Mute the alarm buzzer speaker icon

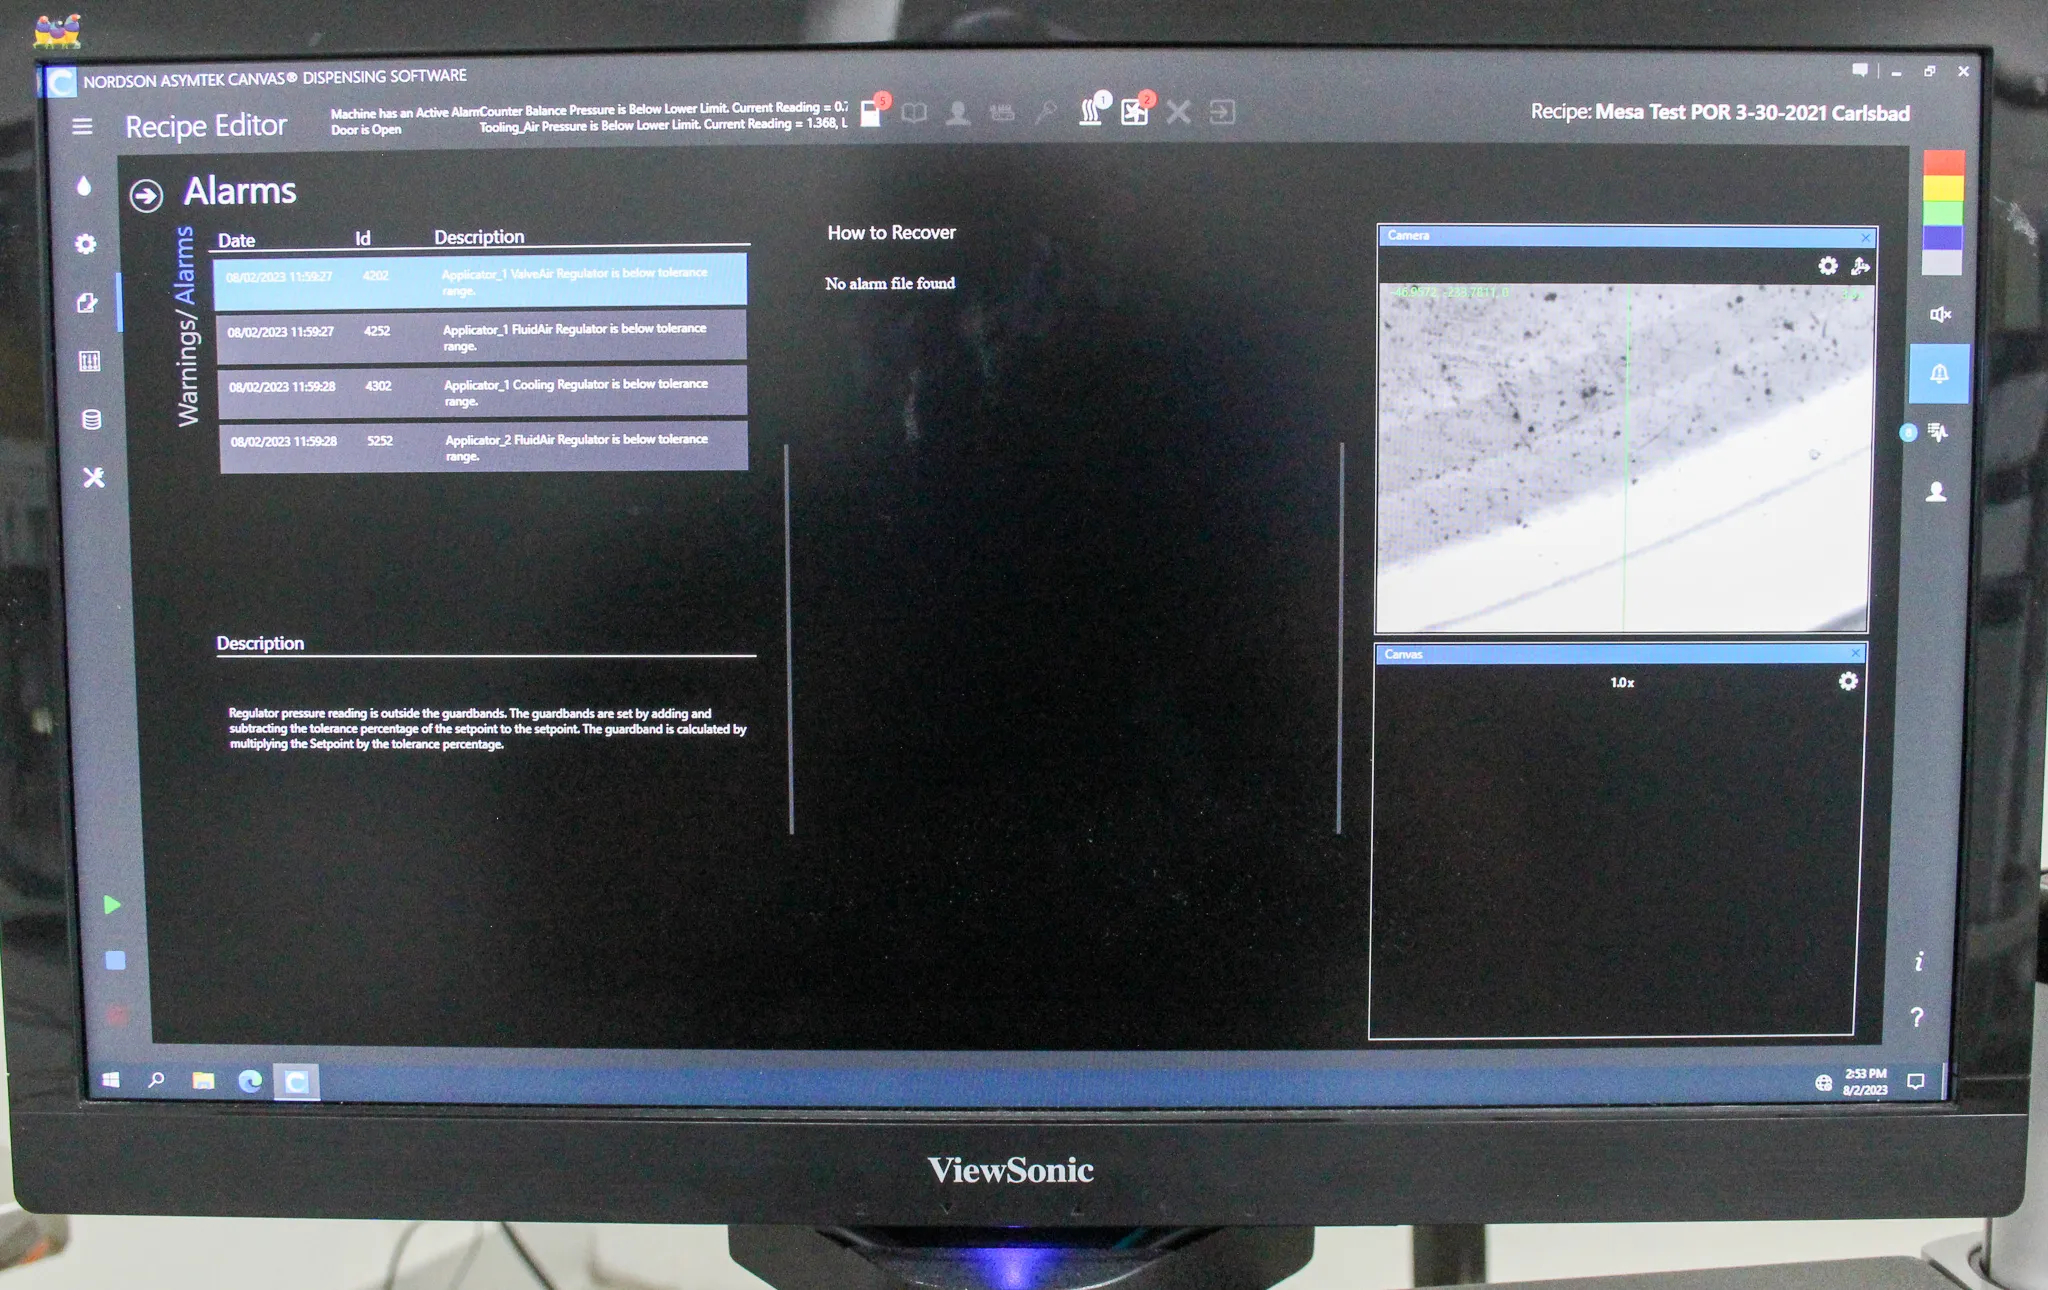click(x=1940, y=315)
